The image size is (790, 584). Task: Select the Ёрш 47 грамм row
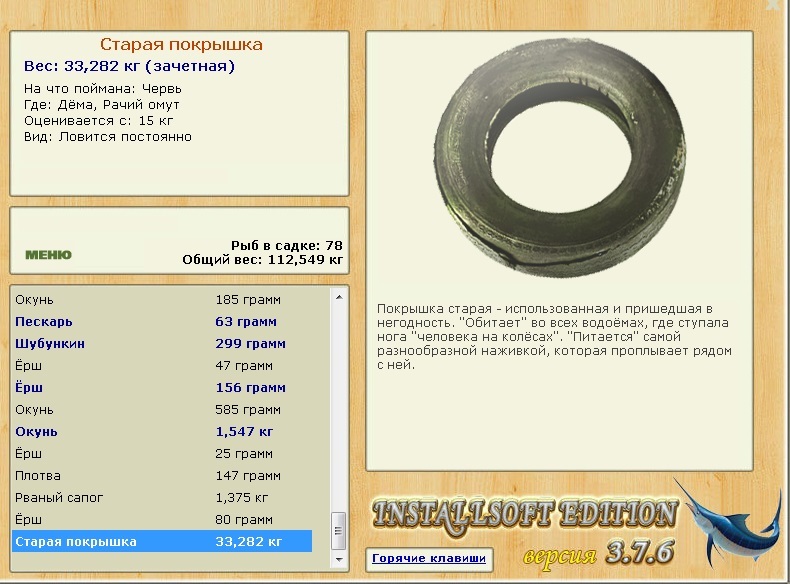162,365
